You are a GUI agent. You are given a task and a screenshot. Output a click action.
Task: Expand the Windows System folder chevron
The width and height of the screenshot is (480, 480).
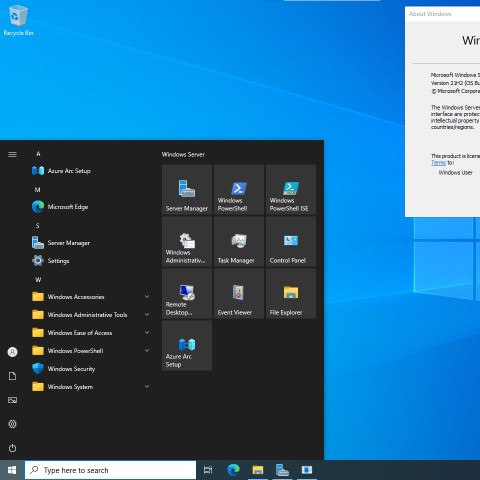pos(147,386)
